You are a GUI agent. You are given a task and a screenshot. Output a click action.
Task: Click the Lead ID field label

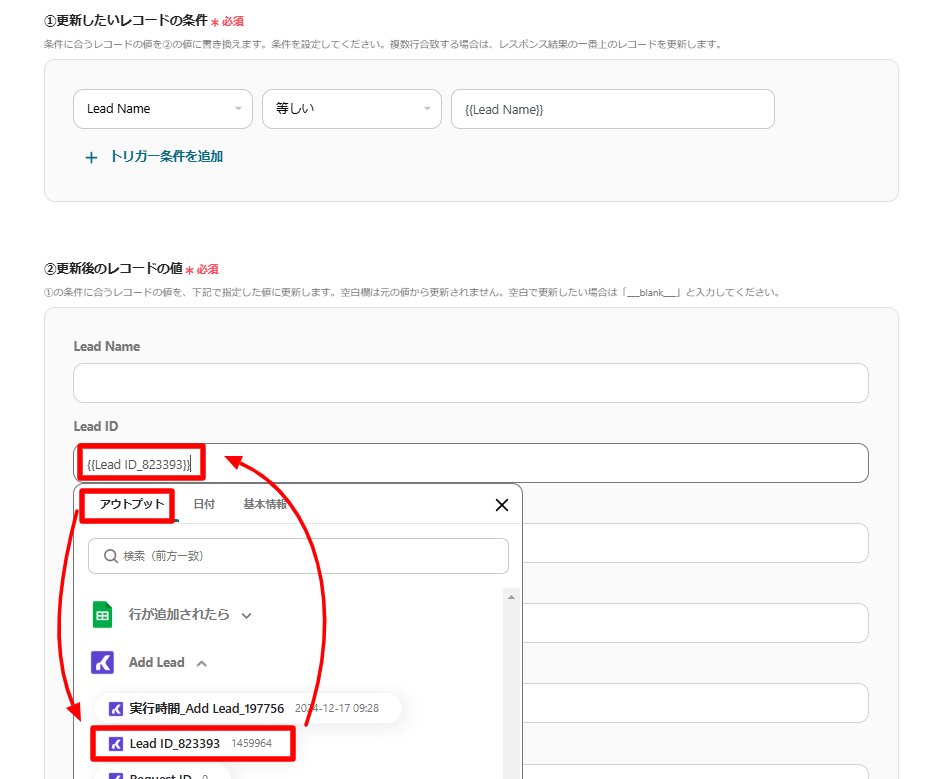click(96, 426)
